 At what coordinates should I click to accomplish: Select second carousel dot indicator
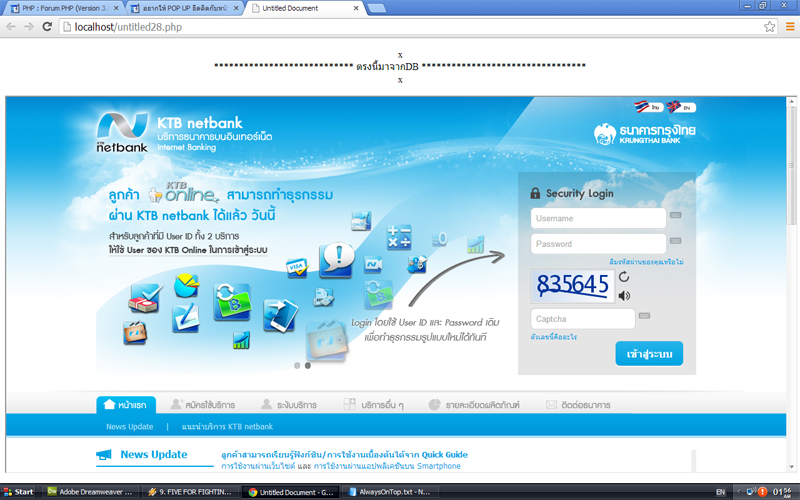tap(308, 365)
